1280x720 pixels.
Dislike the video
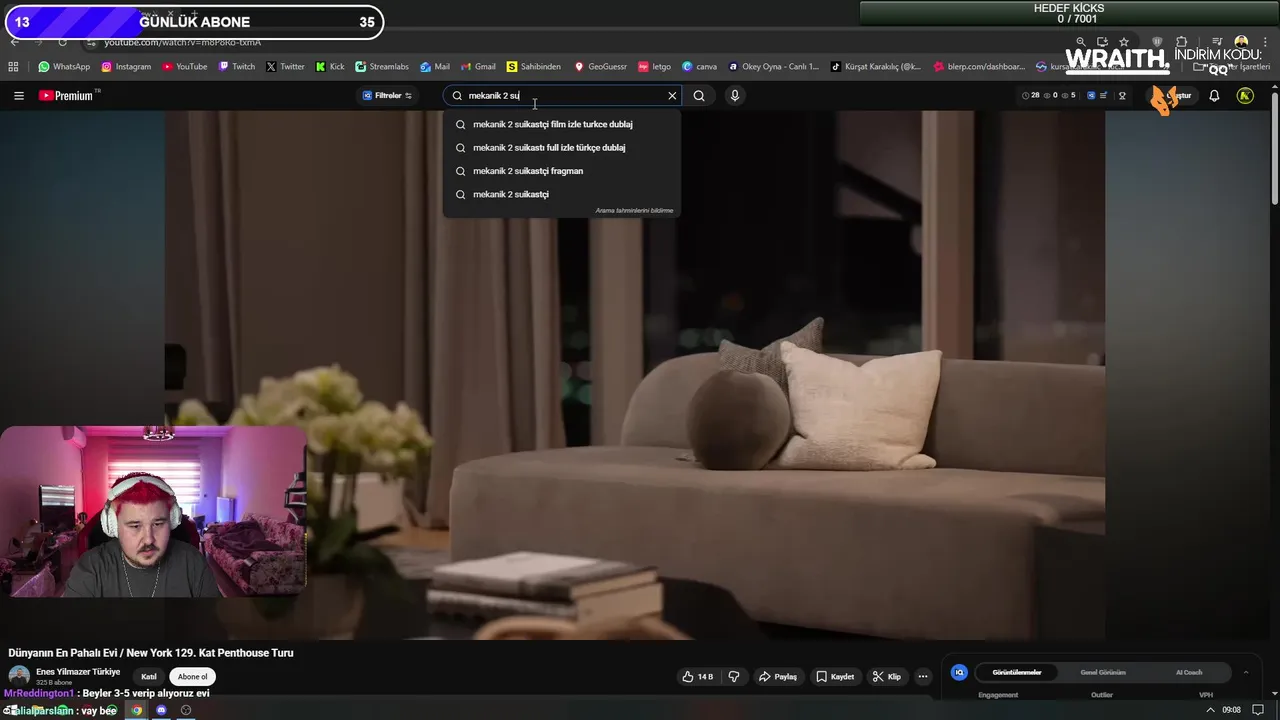tap(733, 677)
